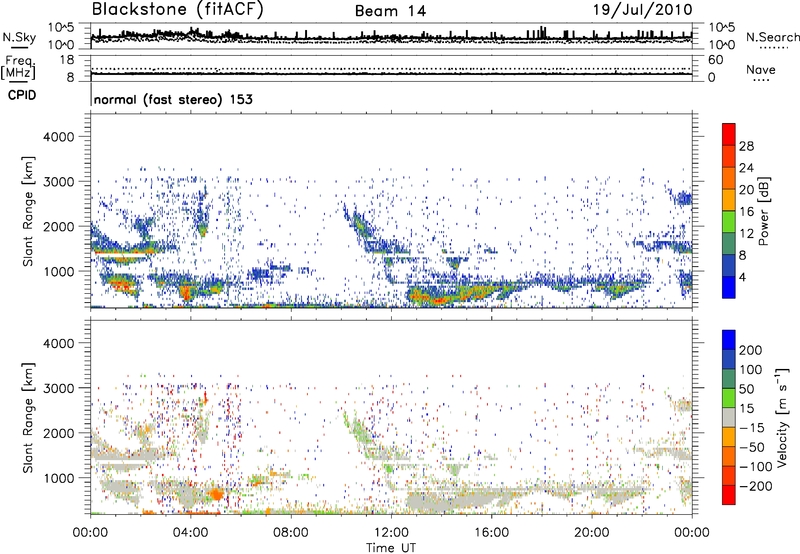The height and width of the screenshot is (554, 800).
Task: Click the left '10^5' noise axis label
Action: click(61, 28)
